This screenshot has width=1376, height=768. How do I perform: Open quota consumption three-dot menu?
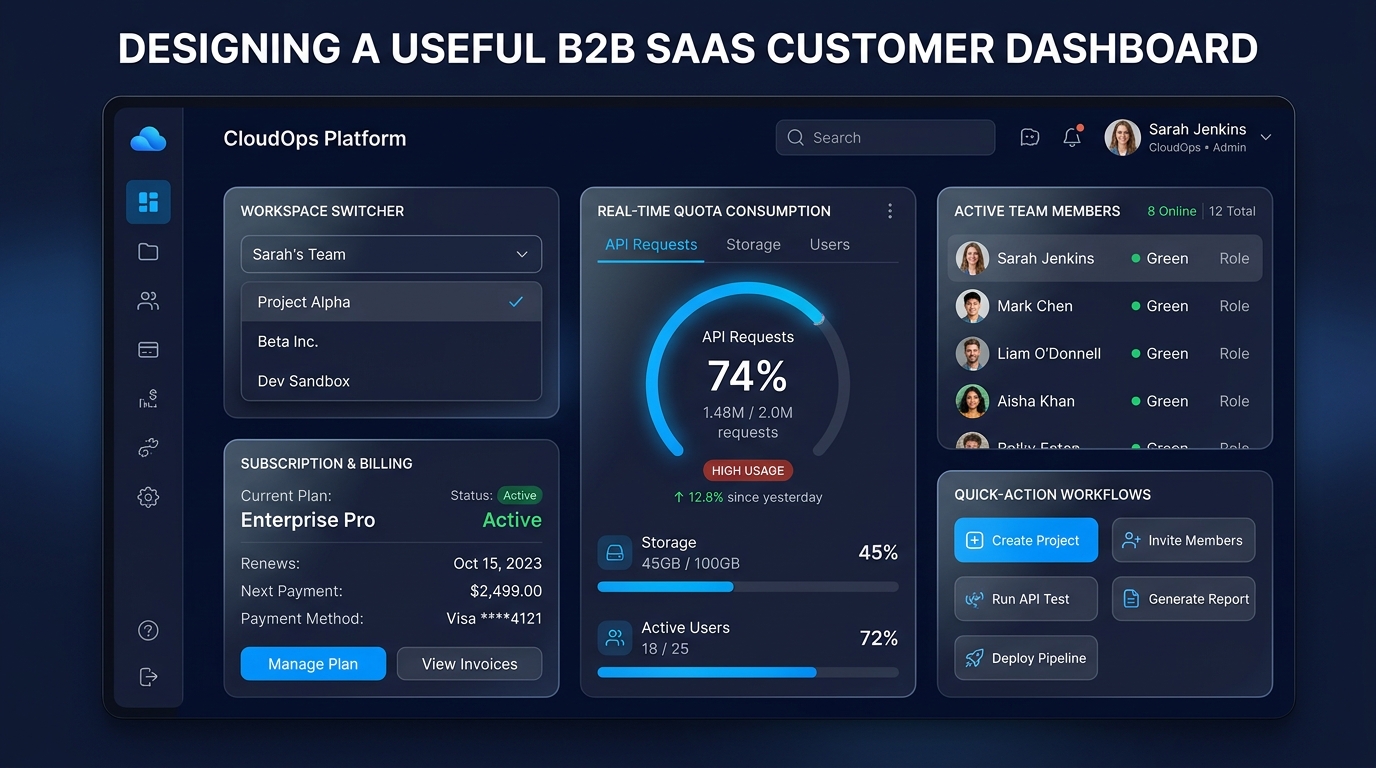(890, 211)
